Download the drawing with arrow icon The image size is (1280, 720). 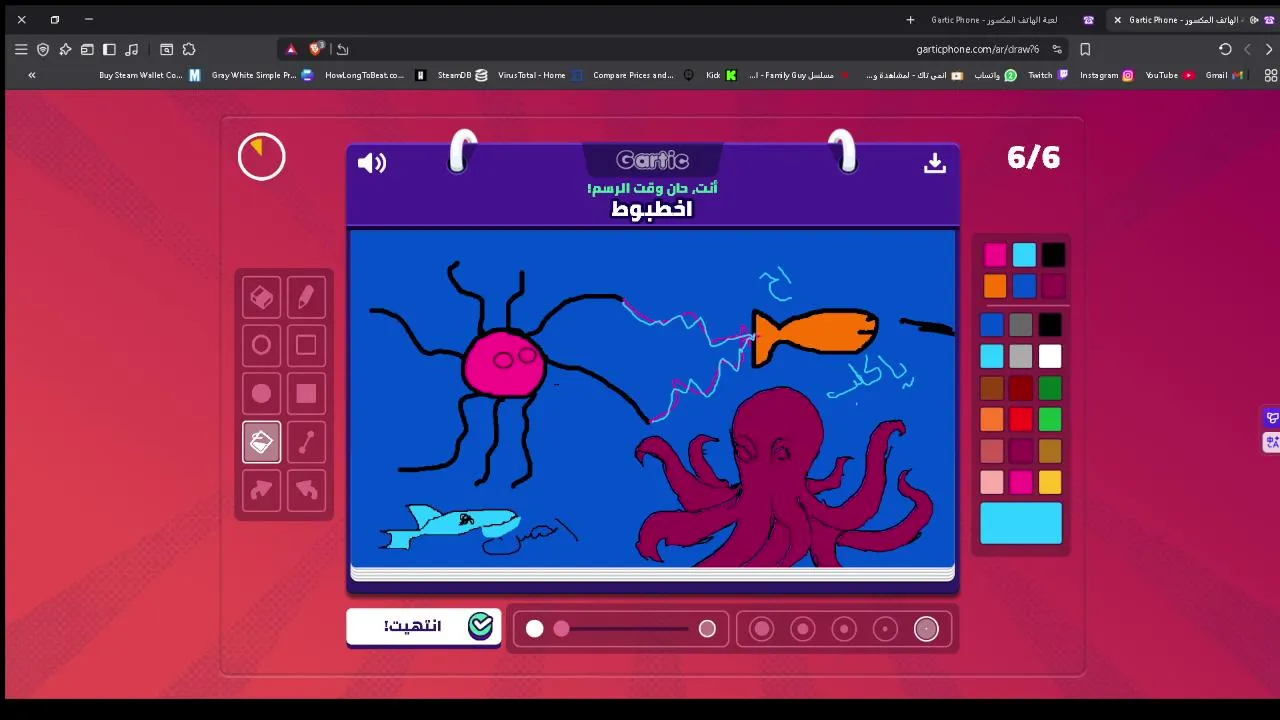point(935,162)
